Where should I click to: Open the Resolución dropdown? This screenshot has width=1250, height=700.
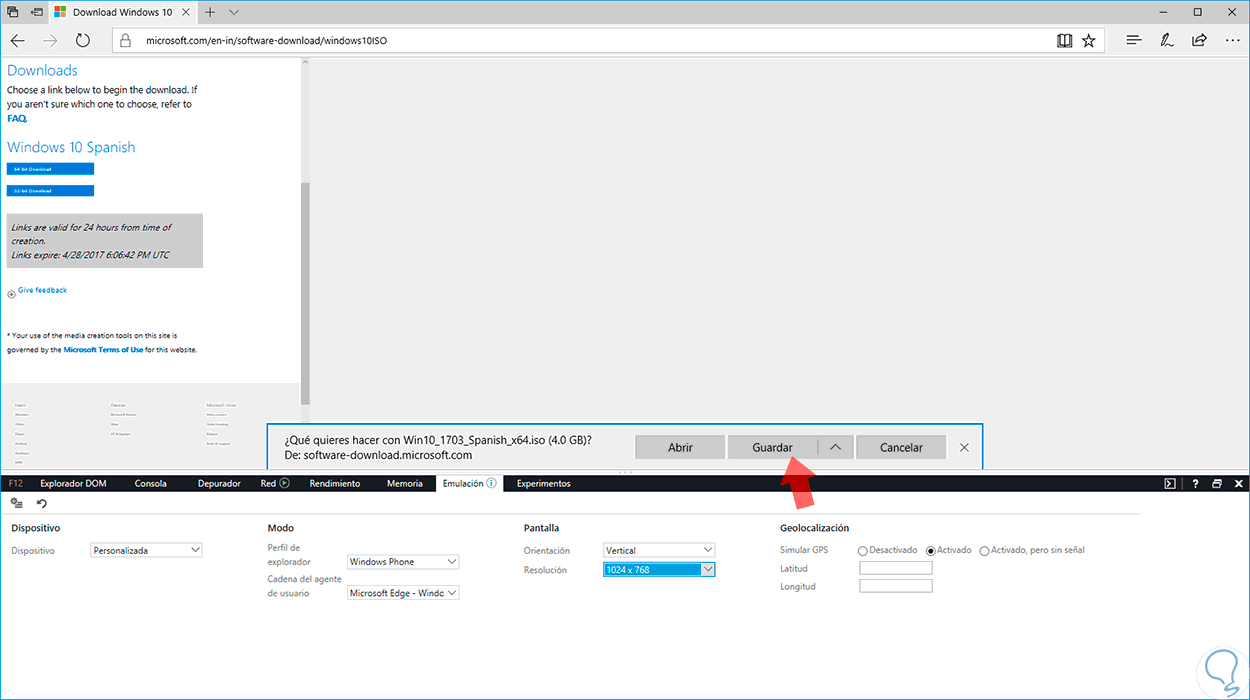coord(659,570)
